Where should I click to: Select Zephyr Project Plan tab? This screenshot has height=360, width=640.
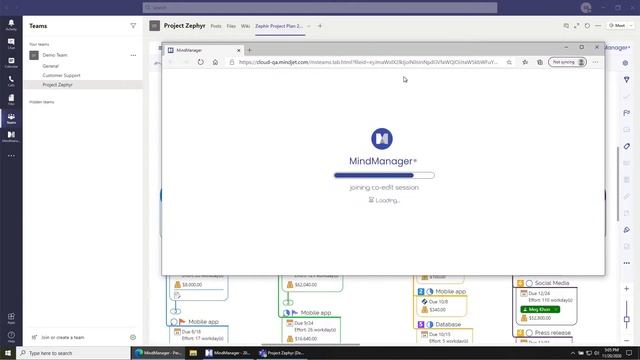pos(279,26)
